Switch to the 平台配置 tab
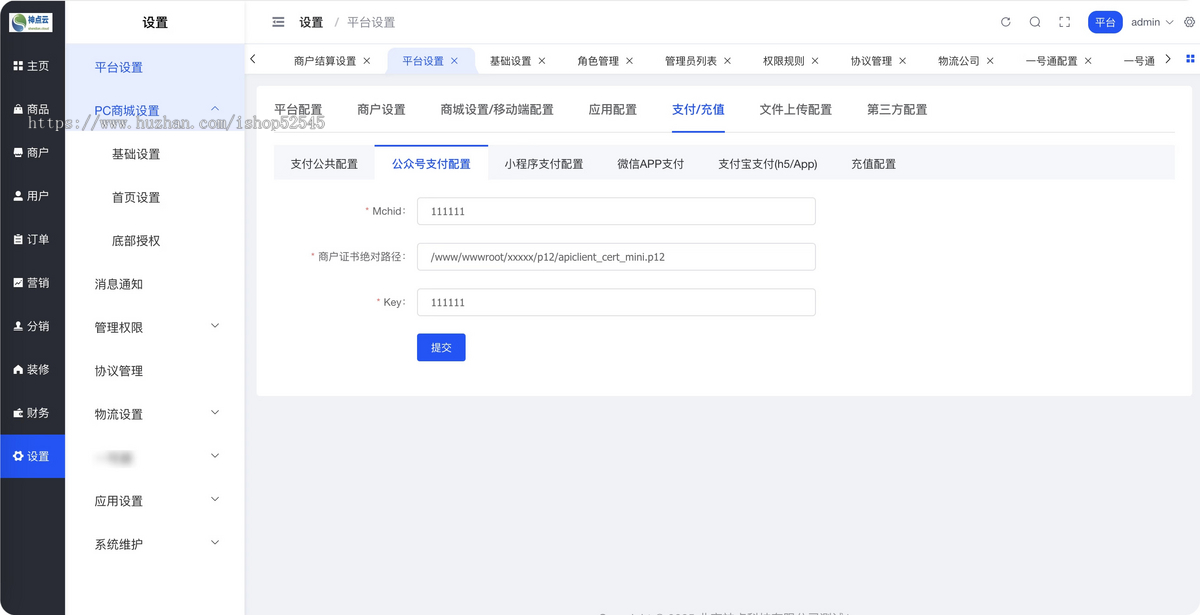The height and width of the screenshot is (615, 1200). [298, 109]
